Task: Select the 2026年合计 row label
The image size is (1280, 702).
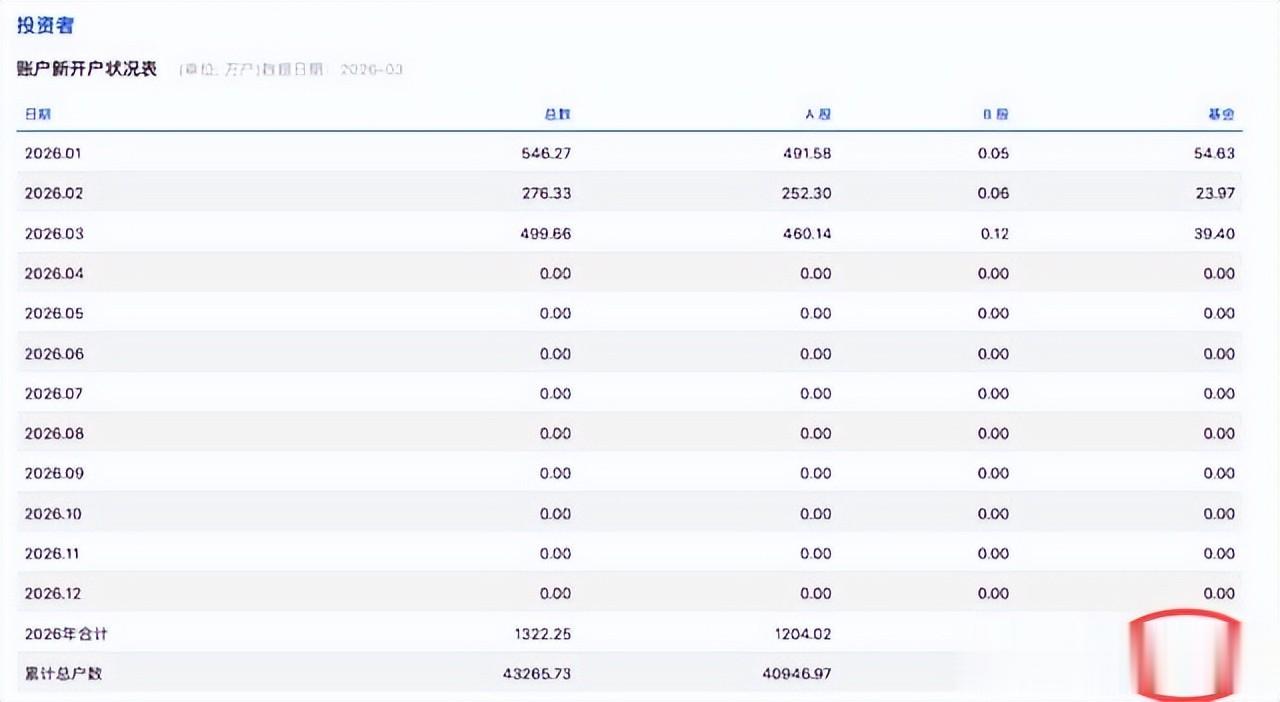Action: coord(65,633)
